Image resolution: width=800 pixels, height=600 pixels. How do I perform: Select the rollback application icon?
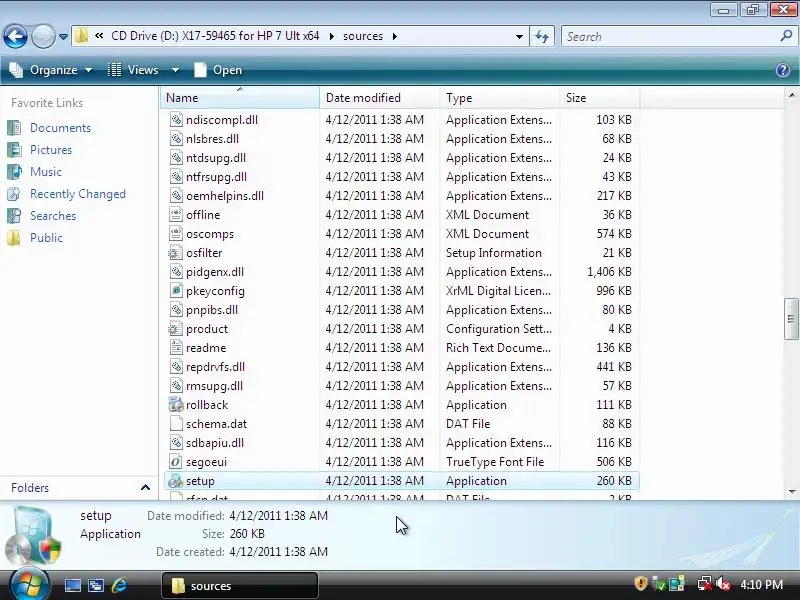[176, 405]
